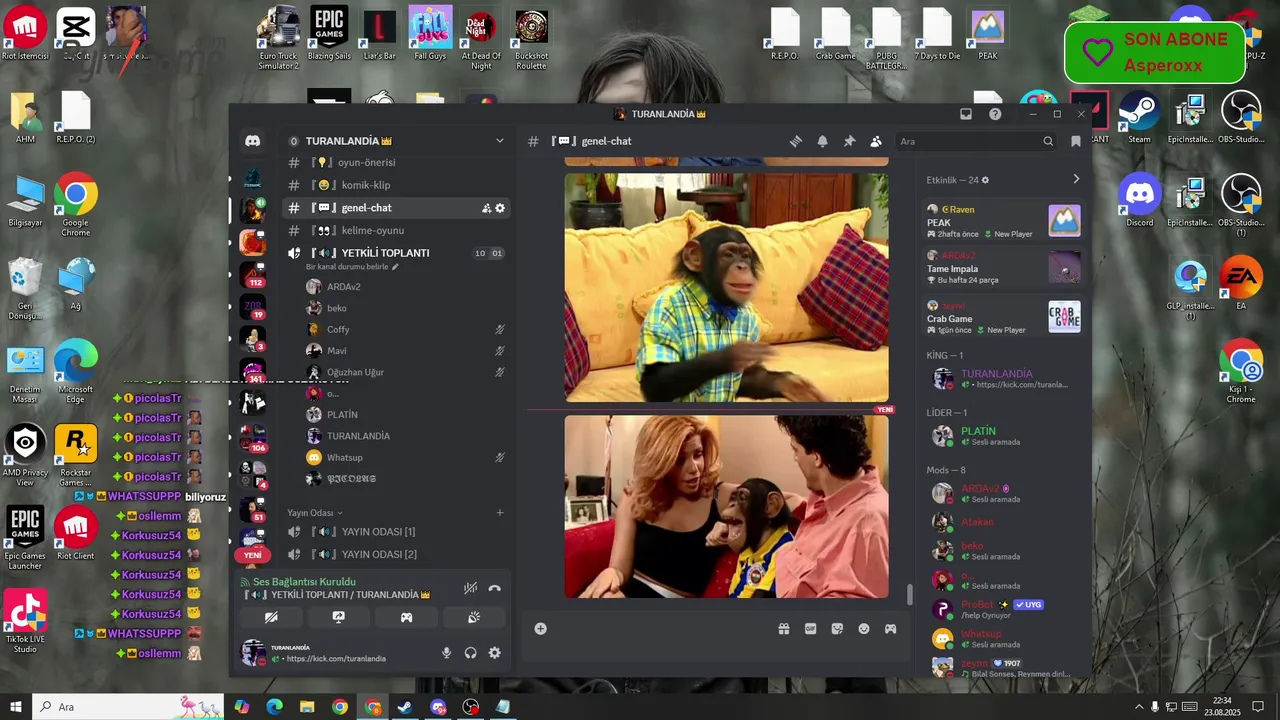Screen dimensions: 1280x720
Task: Click the plus attachment button in message bar
Action: click(x=540, y=629)
